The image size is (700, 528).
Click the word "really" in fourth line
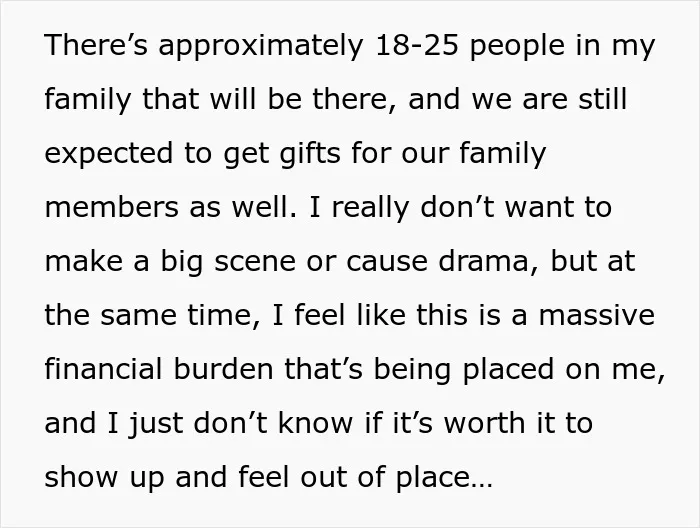(370, 209)
